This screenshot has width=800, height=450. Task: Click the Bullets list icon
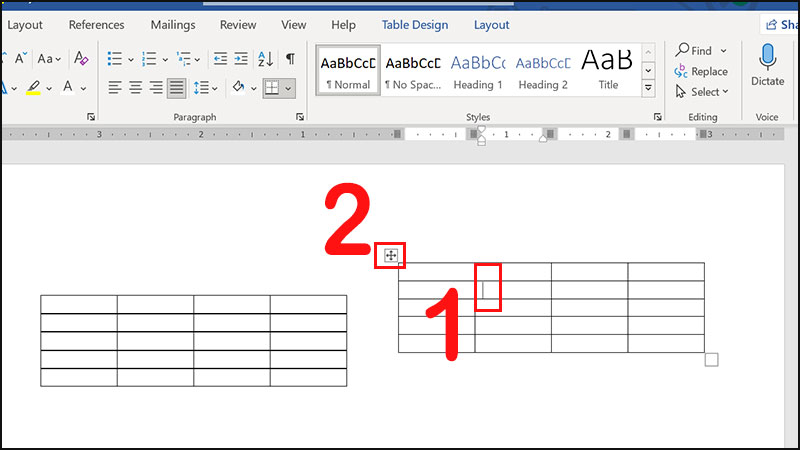pos(115,59)
